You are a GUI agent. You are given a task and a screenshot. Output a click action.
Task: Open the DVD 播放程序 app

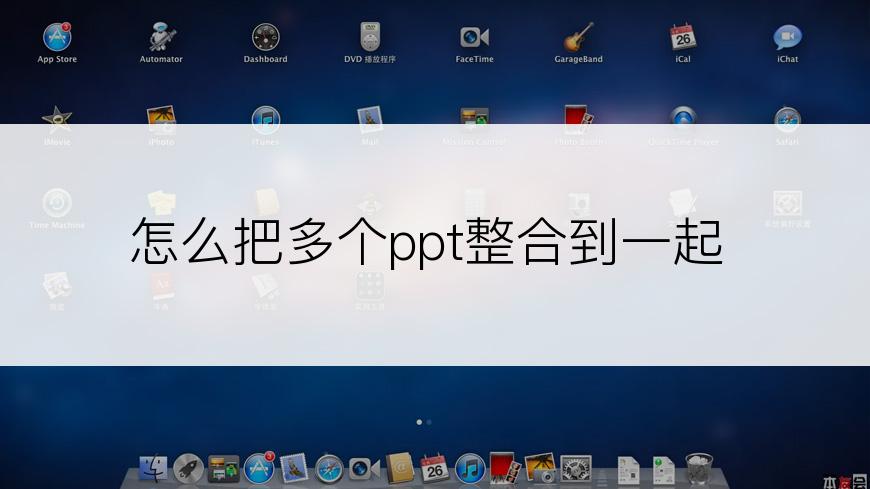click(370, 37)
